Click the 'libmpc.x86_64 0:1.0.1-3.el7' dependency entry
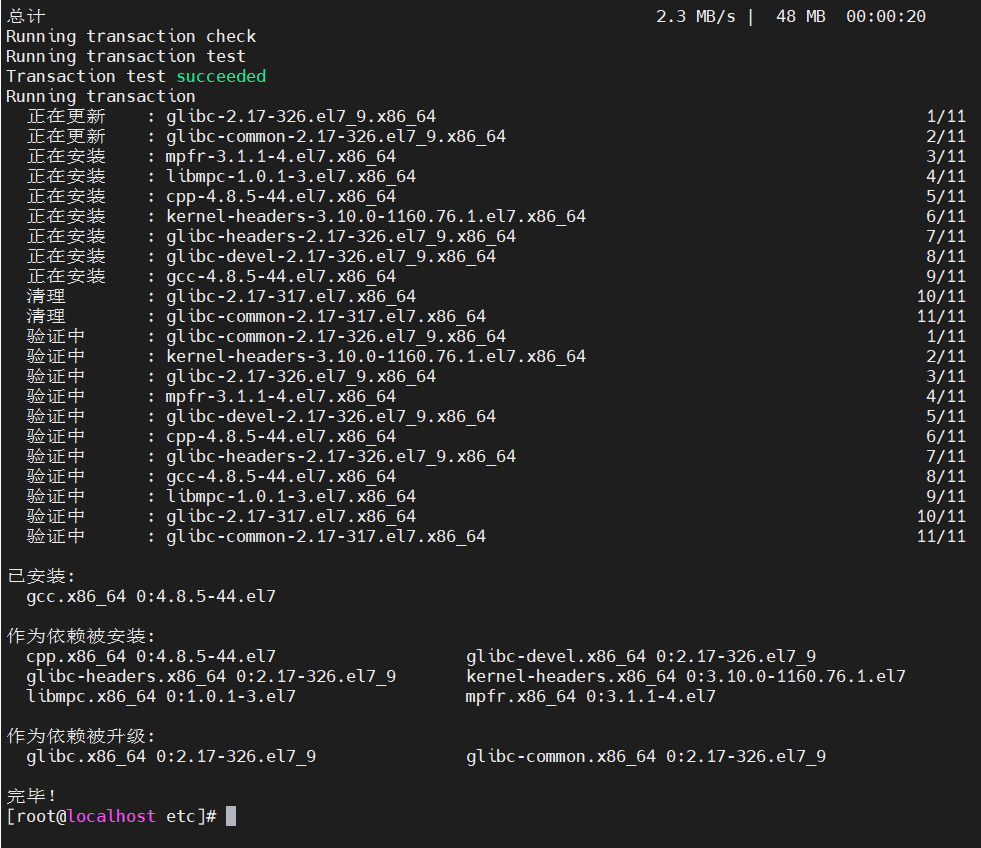This screenshot has height=848, width=981. point(160,696)
